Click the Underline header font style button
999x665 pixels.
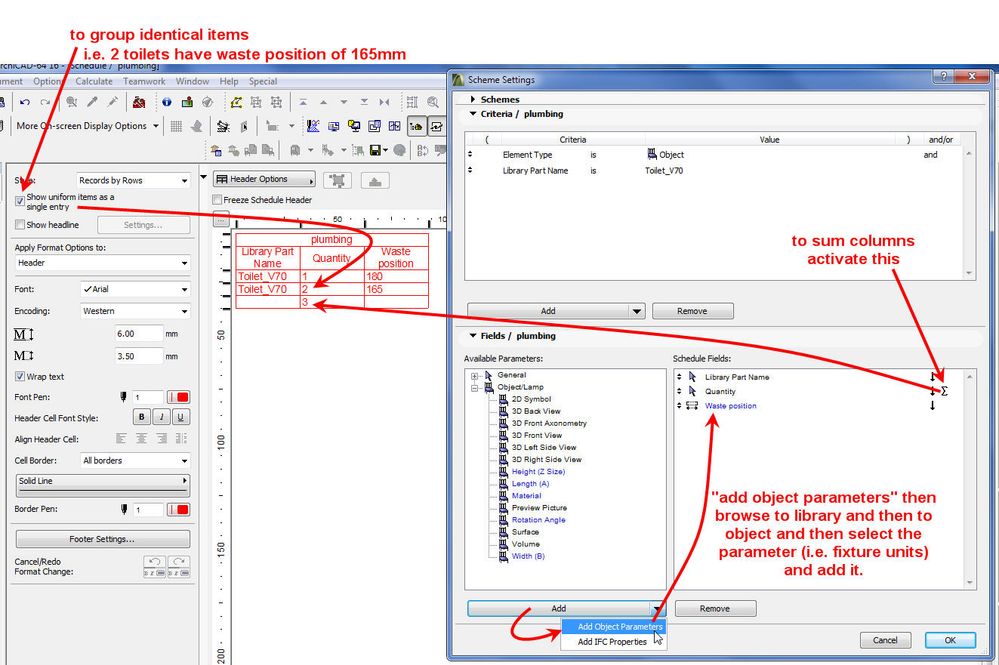coord(181,417)
